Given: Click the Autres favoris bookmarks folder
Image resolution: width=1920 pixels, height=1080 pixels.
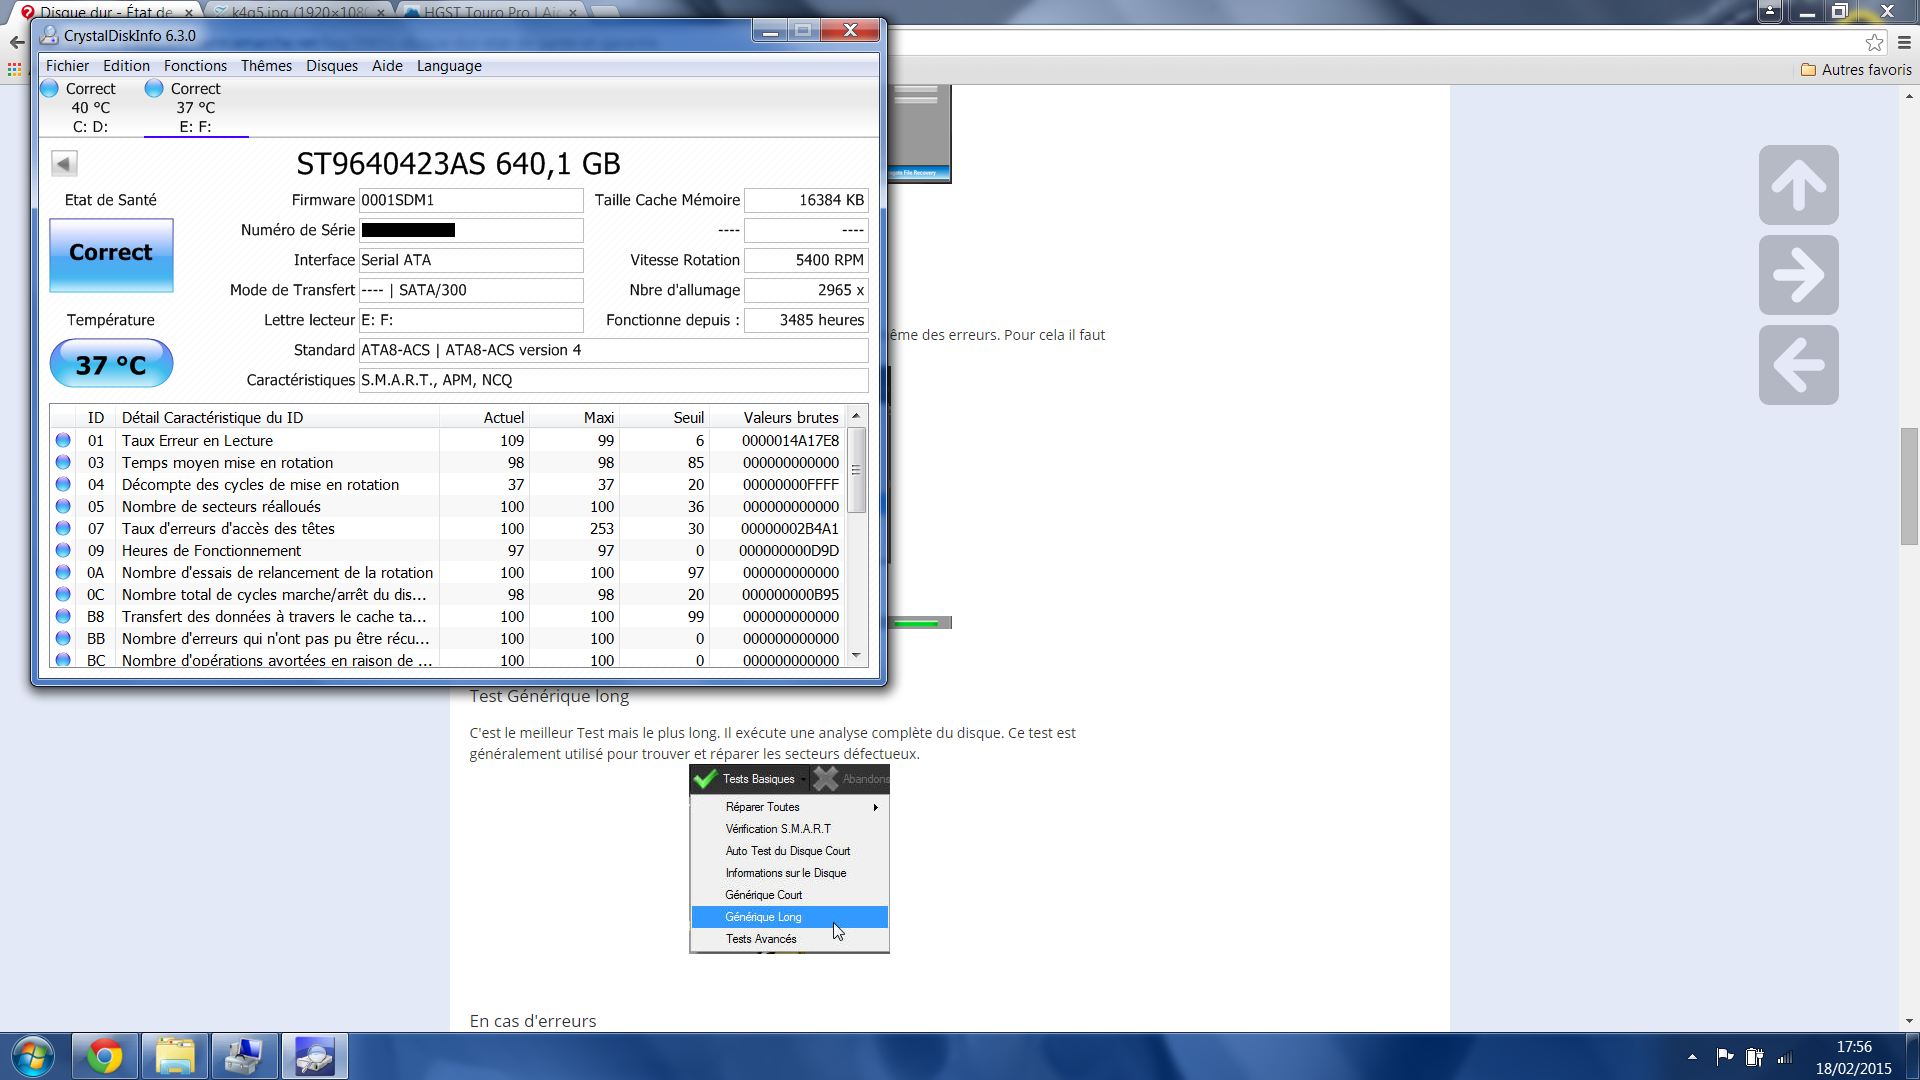Looking at the screenshot, I should click(x=1856, y=70).
